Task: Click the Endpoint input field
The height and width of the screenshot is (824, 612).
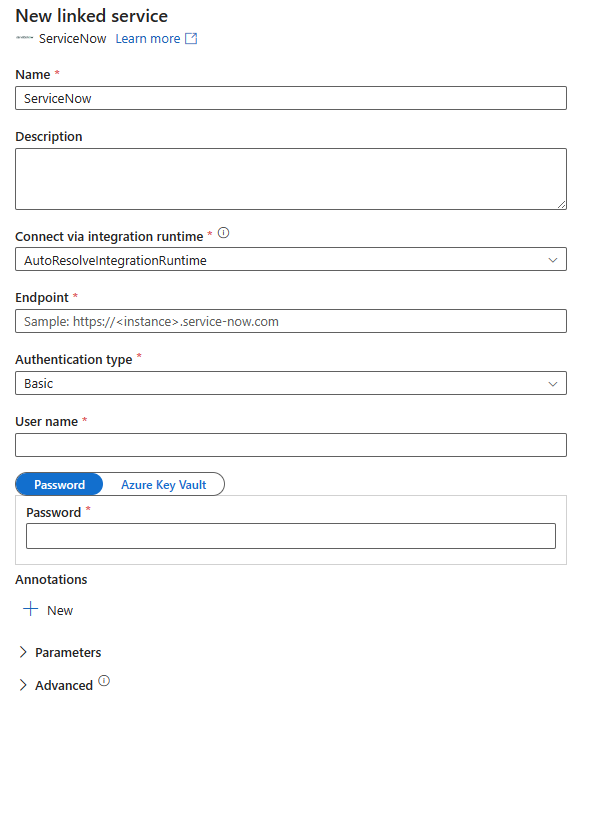Action: (x=290, y=320)
